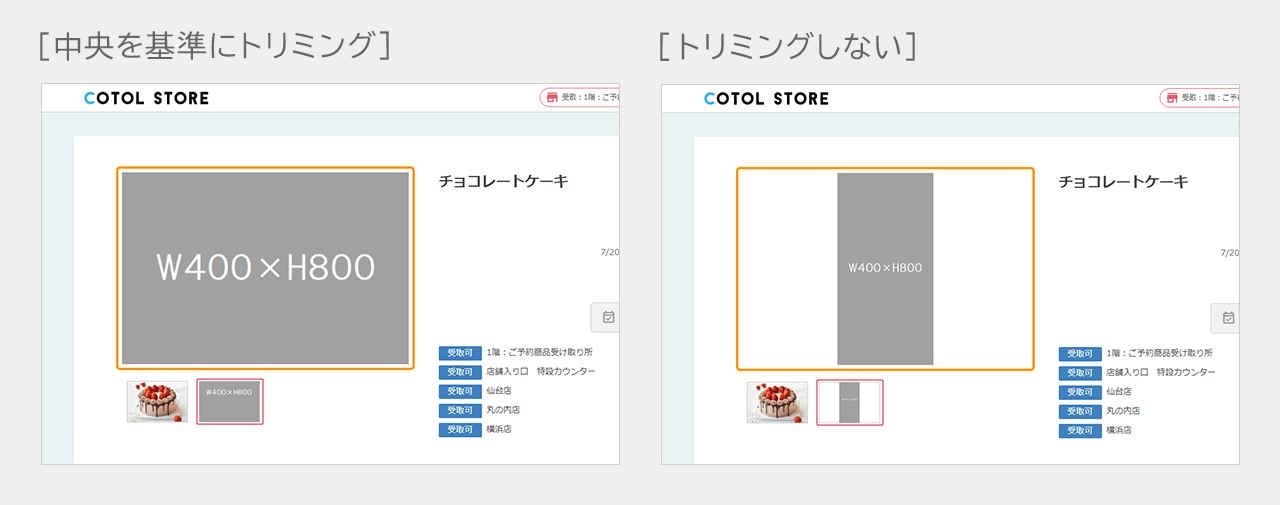This screenshot has width=1280, height=505.
Task: Click 受取可 badge beside 仙台店 on the right
Action: coord(1080,392)
